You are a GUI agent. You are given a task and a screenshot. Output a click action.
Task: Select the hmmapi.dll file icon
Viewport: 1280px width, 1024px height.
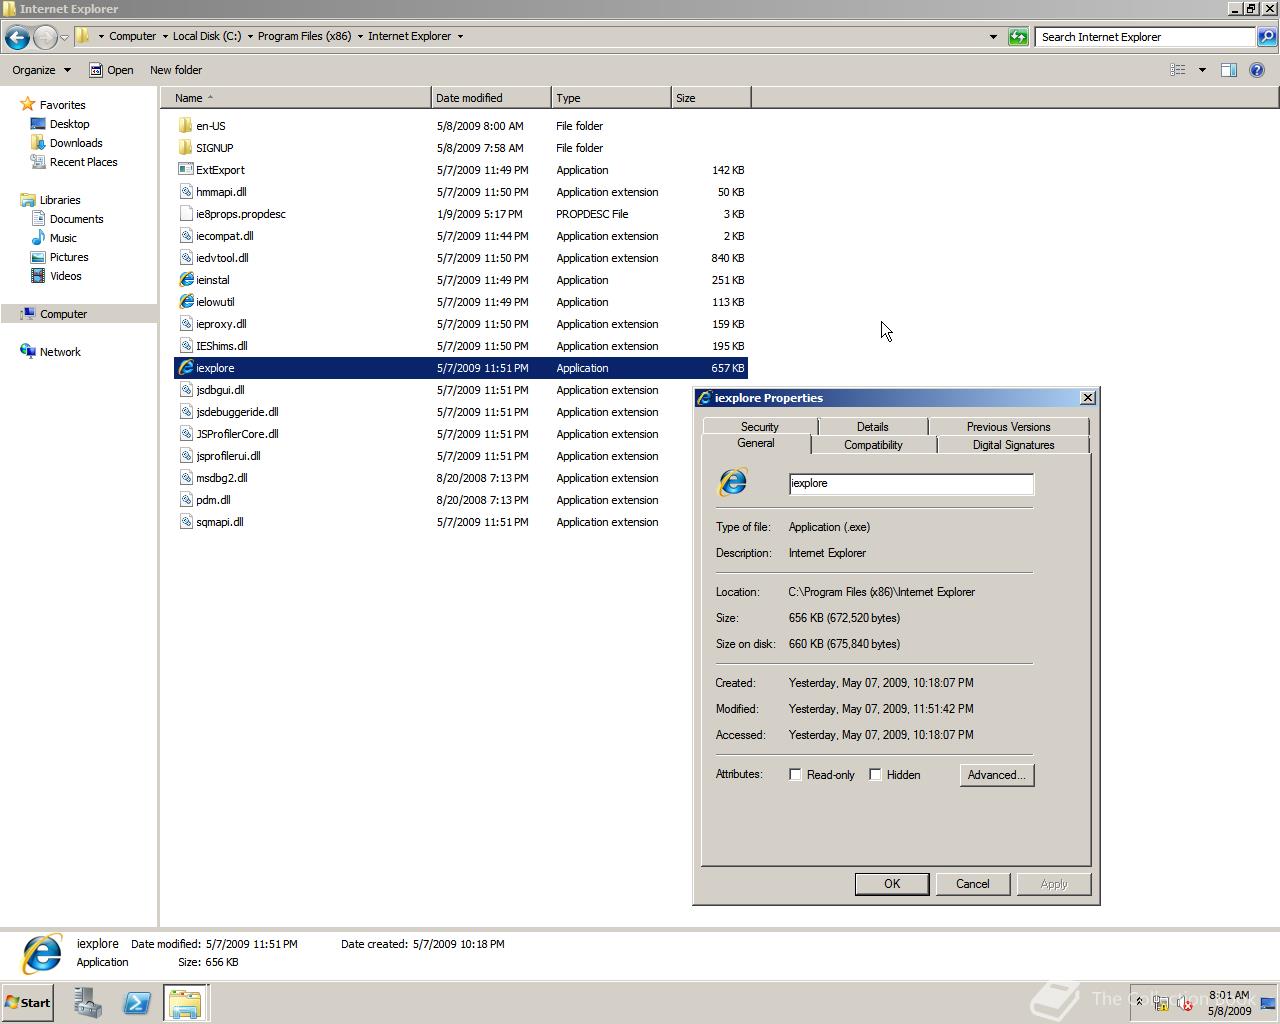pyautogui.click(x=185, y=192)
